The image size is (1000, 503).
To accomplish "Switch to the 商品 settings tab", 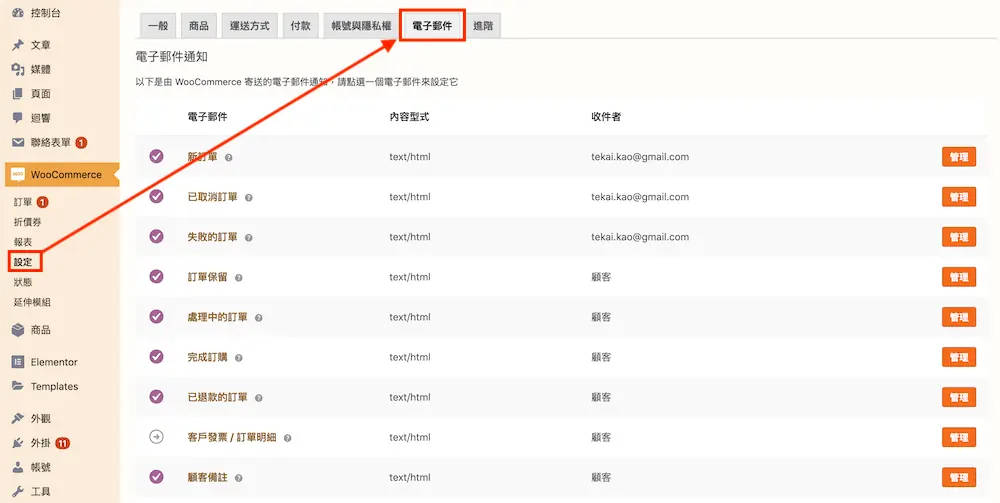I will click(x=199, y=26).
